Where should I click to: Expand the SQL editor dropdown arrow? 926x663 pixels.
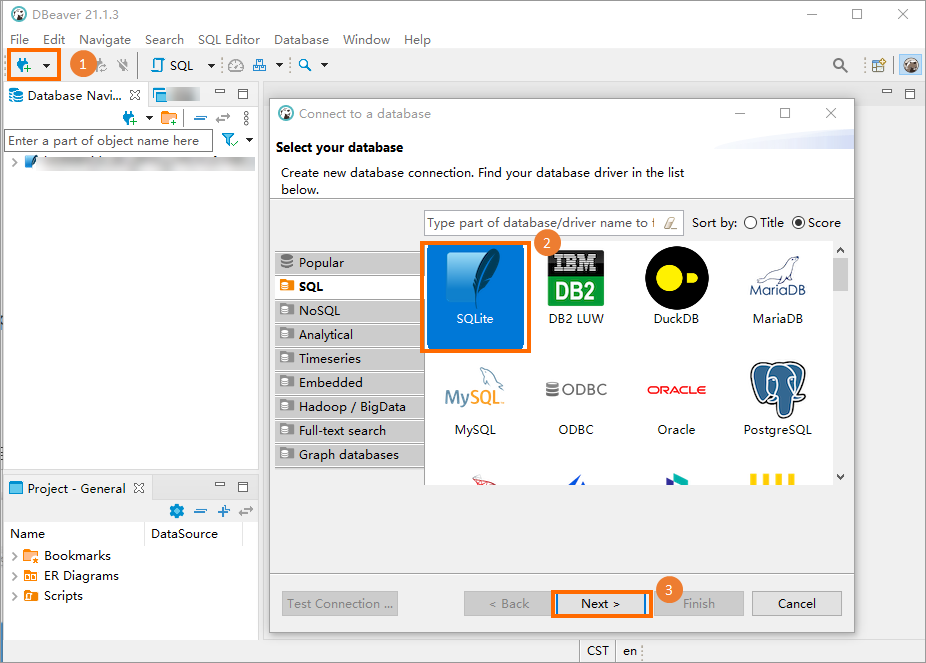click(211, 66)
